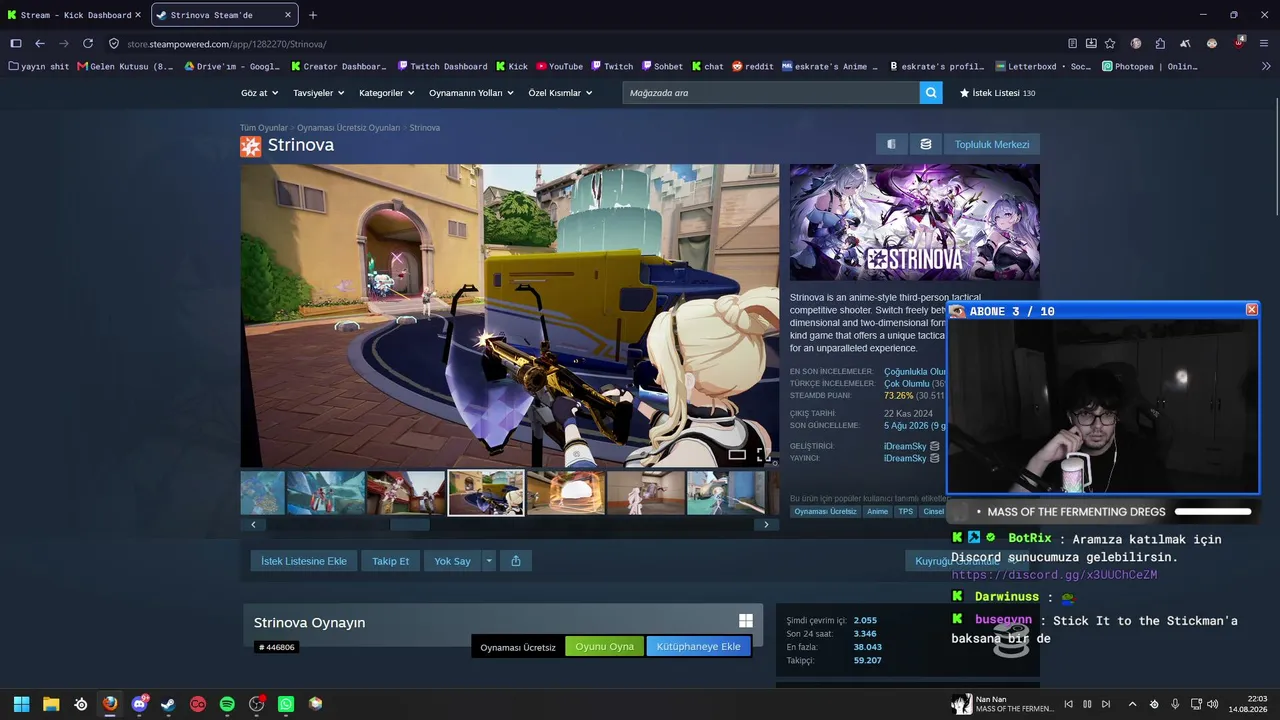The width and height of the screenshot is (1280, 720).
Task: Click the microphone icon in the system tray
Action: point(1175,704)
